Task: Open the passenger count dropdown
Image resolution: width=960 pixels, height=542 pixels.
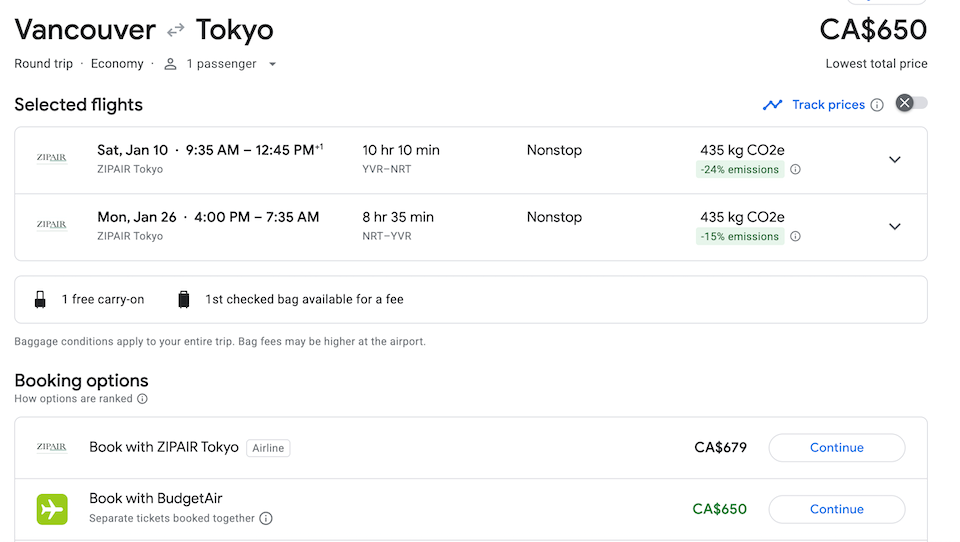Action: tap(272, 64)
